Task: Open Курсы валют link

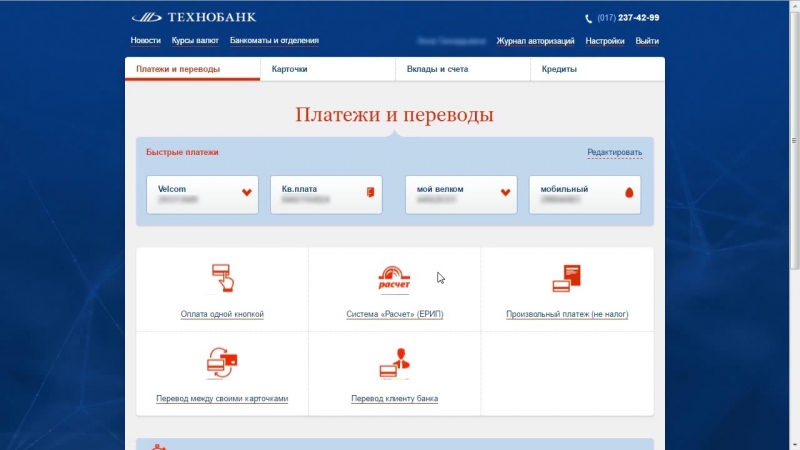Action: [195, 41]
